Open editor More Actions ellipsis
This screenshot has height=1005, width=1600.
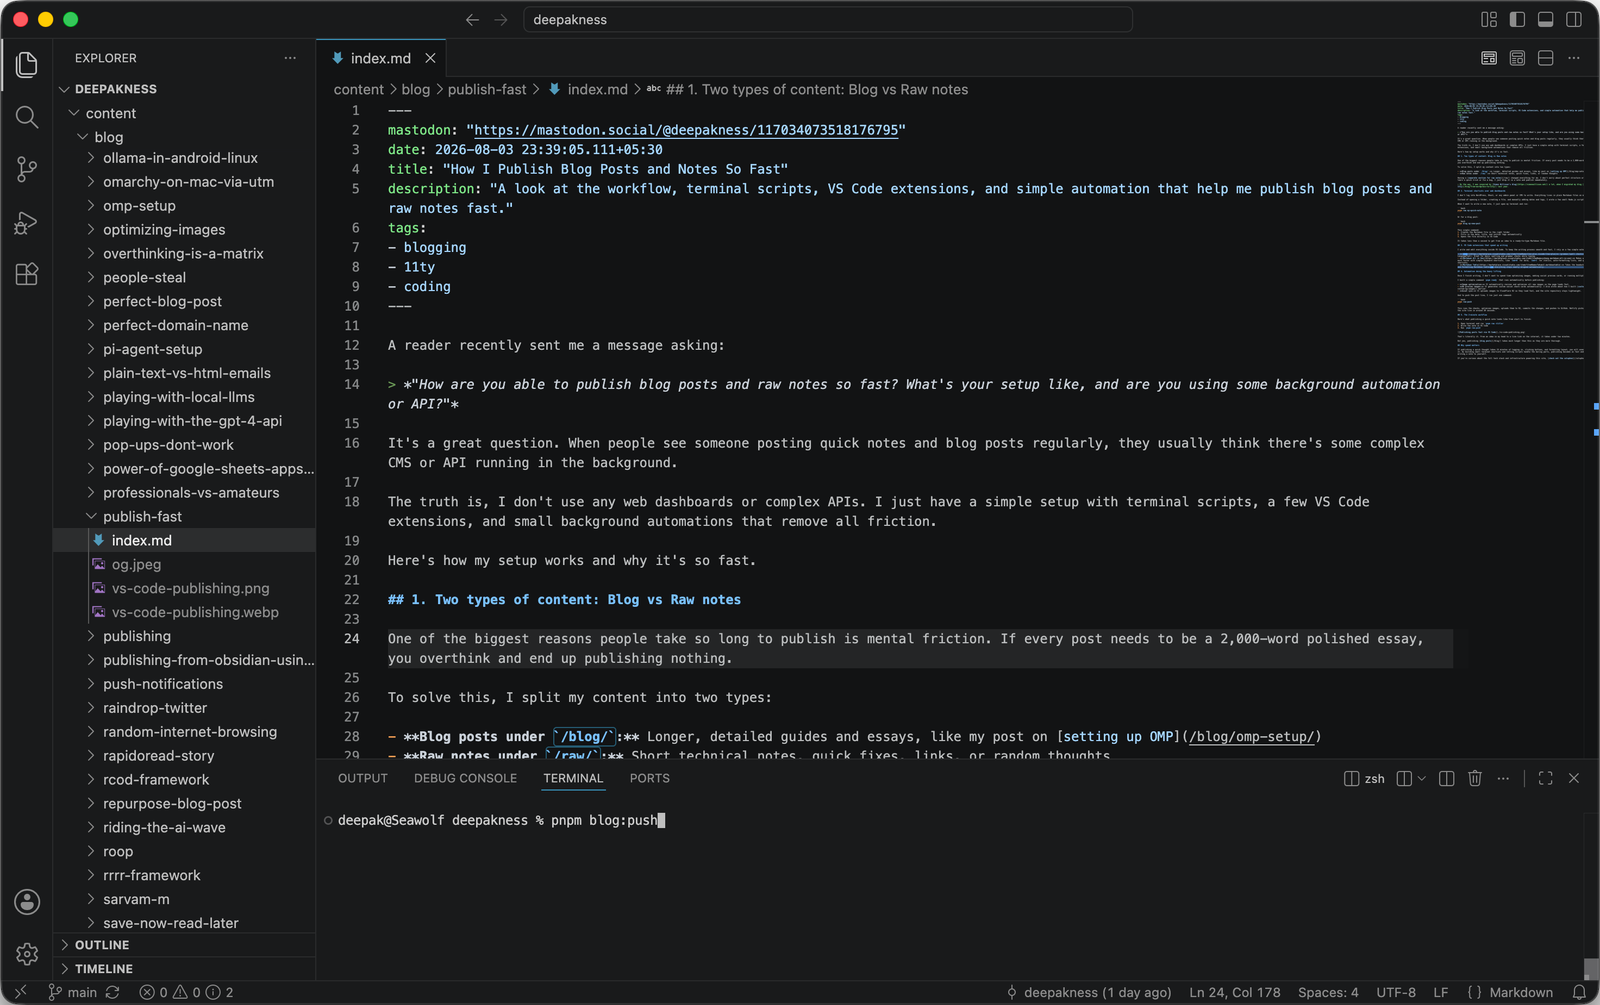click(x=1574, y=58)
